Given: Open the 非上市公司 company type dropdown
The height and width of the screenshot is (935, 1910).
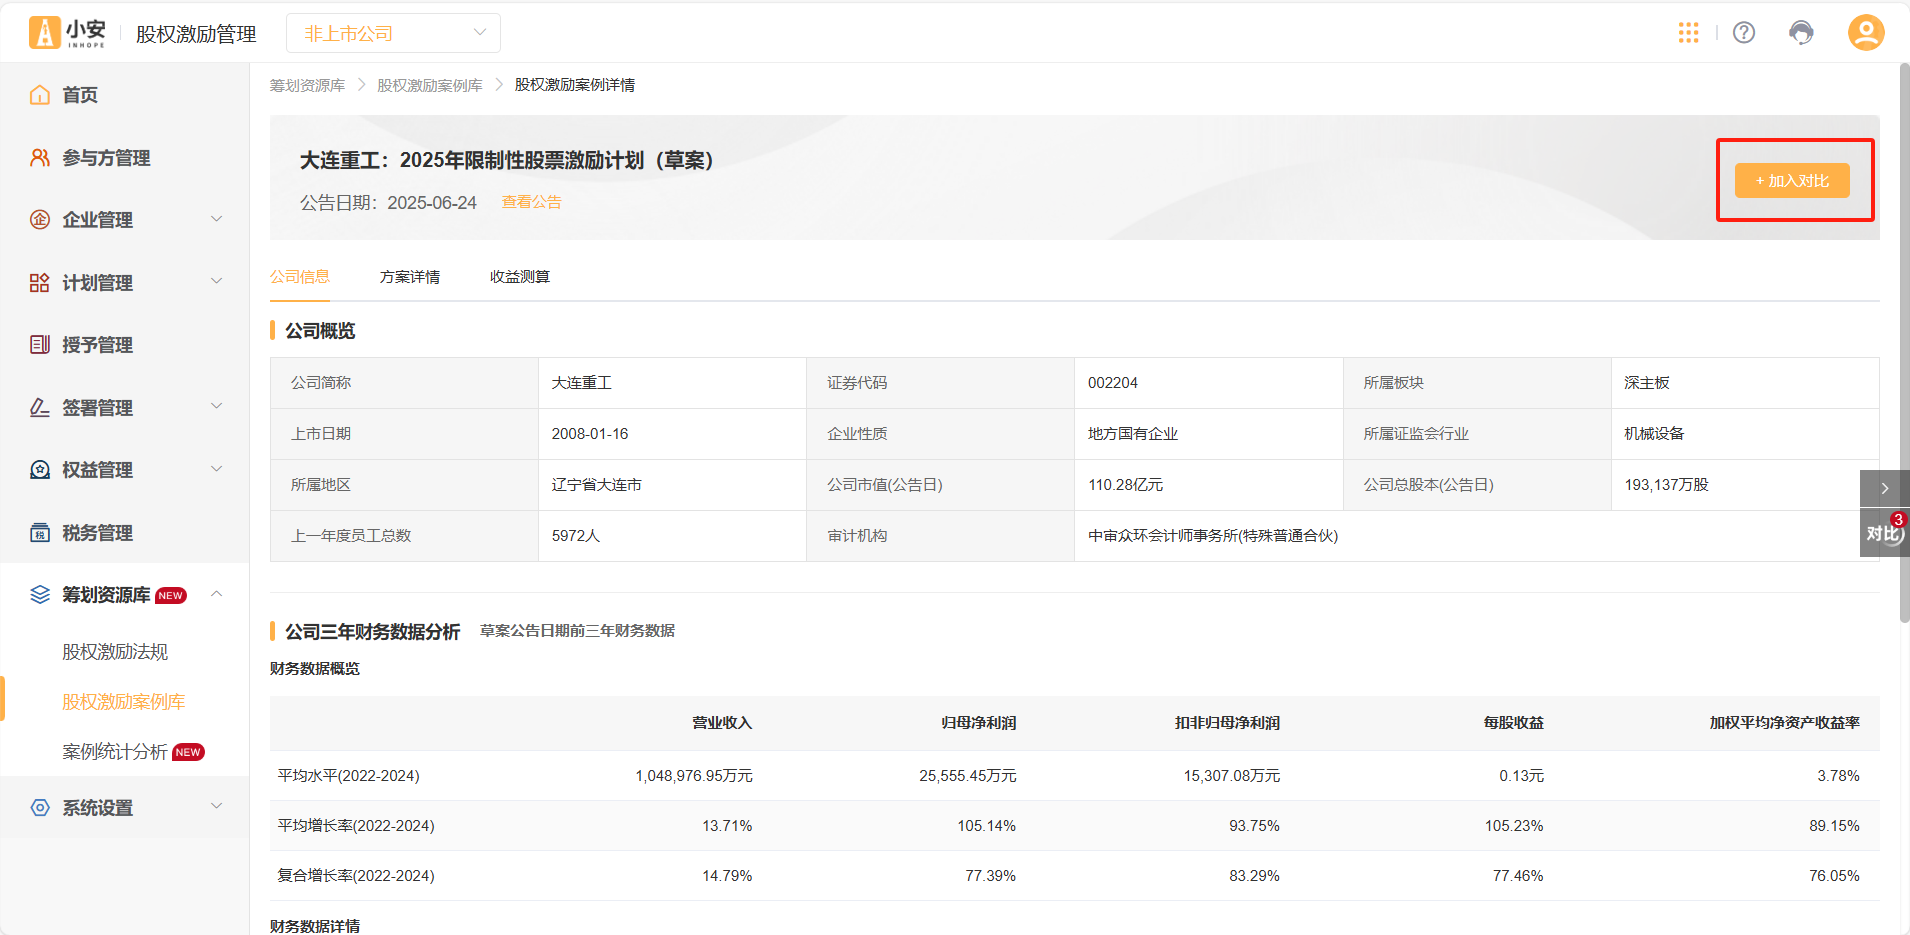Looking at the screenshot, I should click(x=393, y=33).
